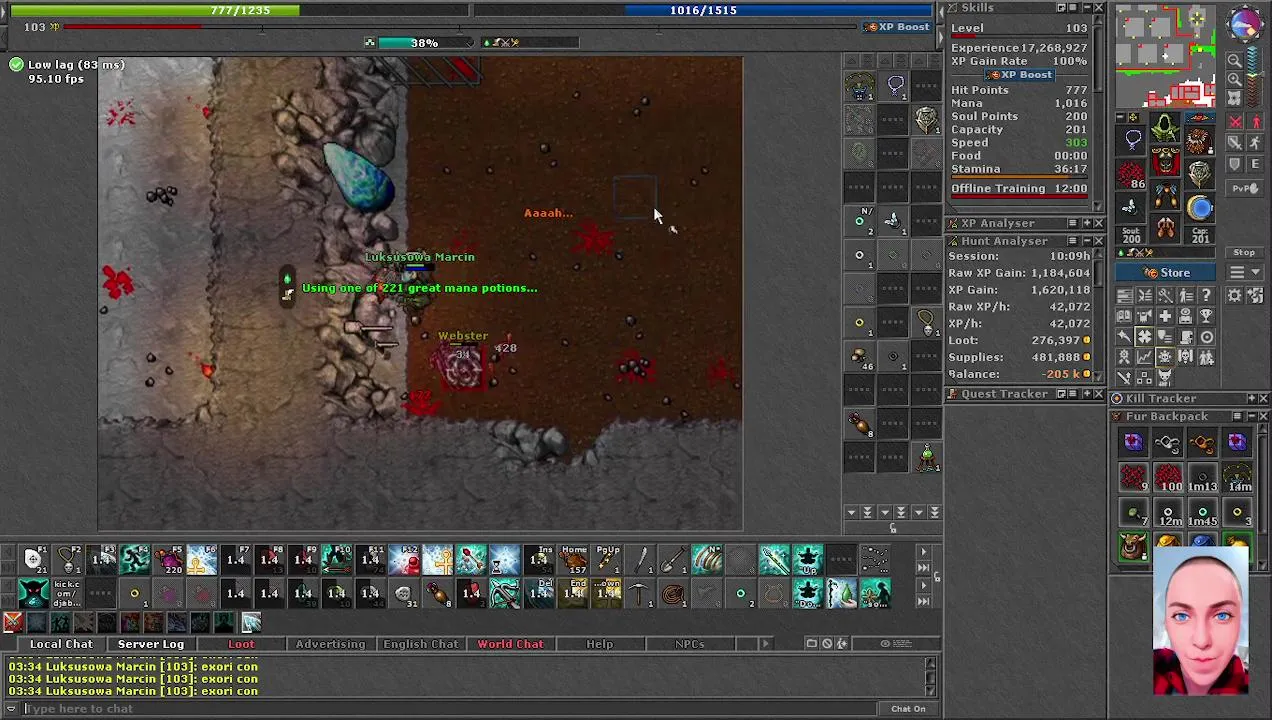Expand the XP Analyser panel

[1086, 223]
